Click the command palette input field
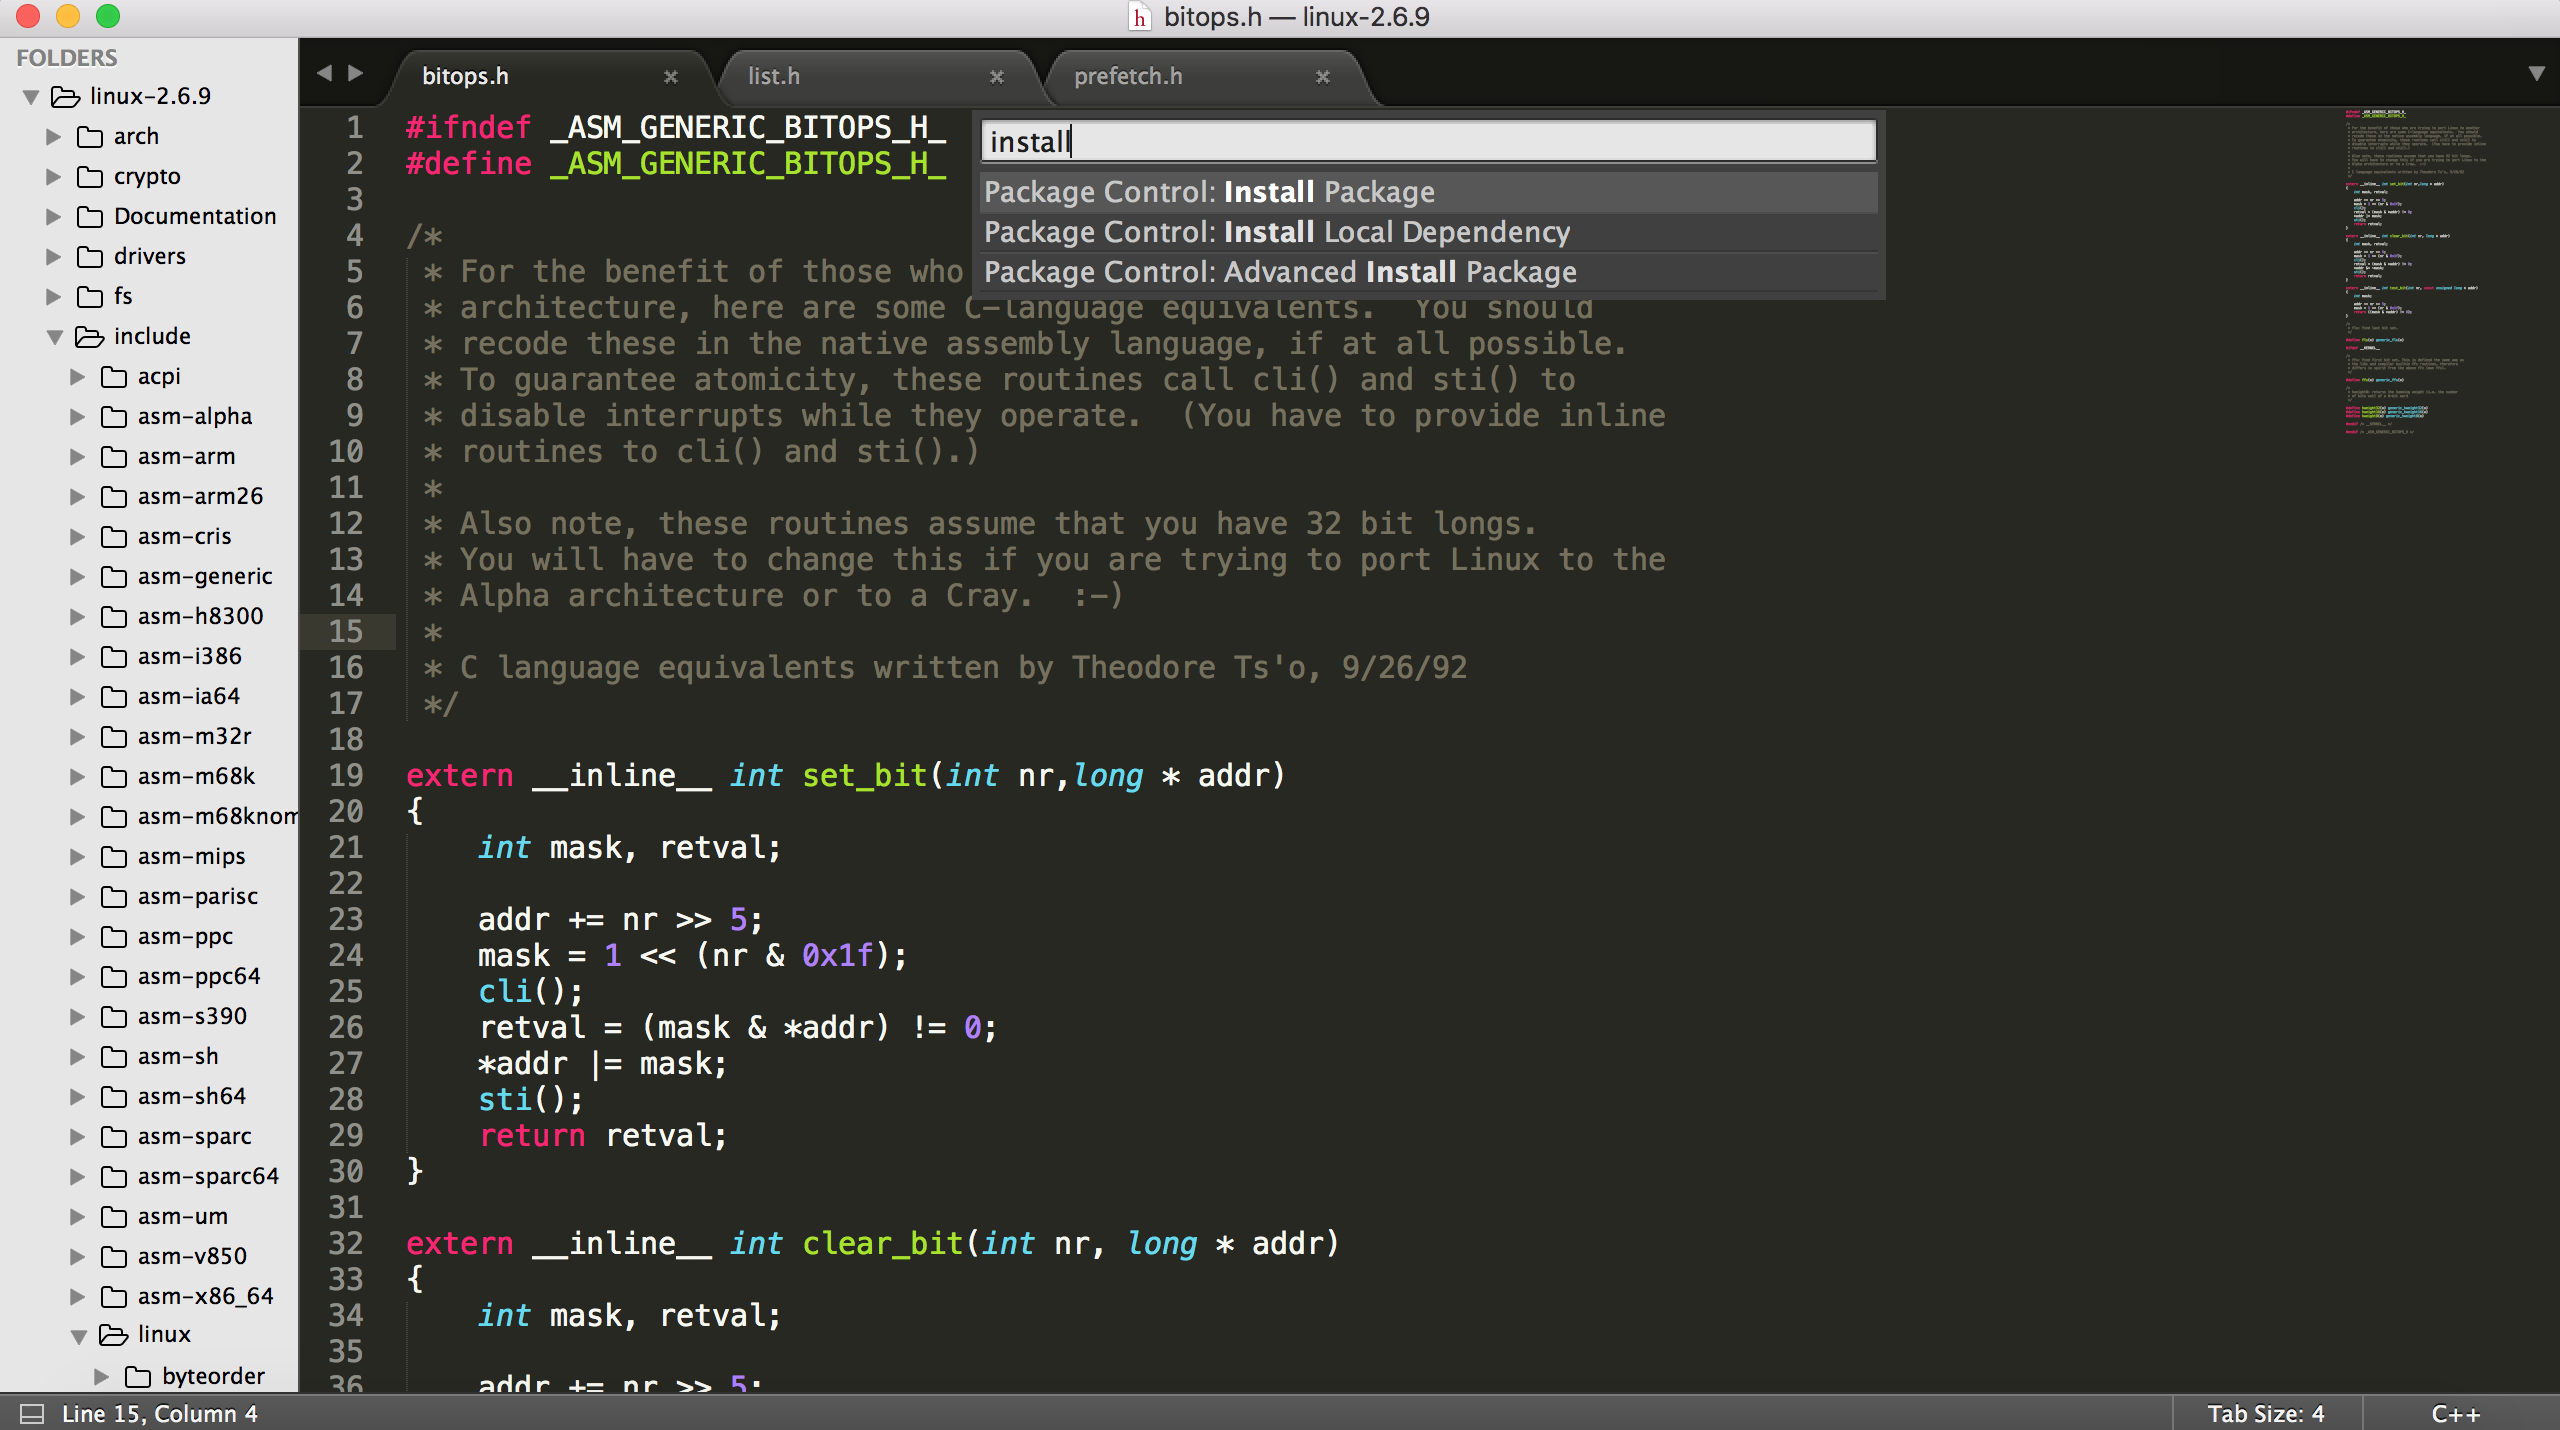2560x1430 pixels. point(1428,142)
